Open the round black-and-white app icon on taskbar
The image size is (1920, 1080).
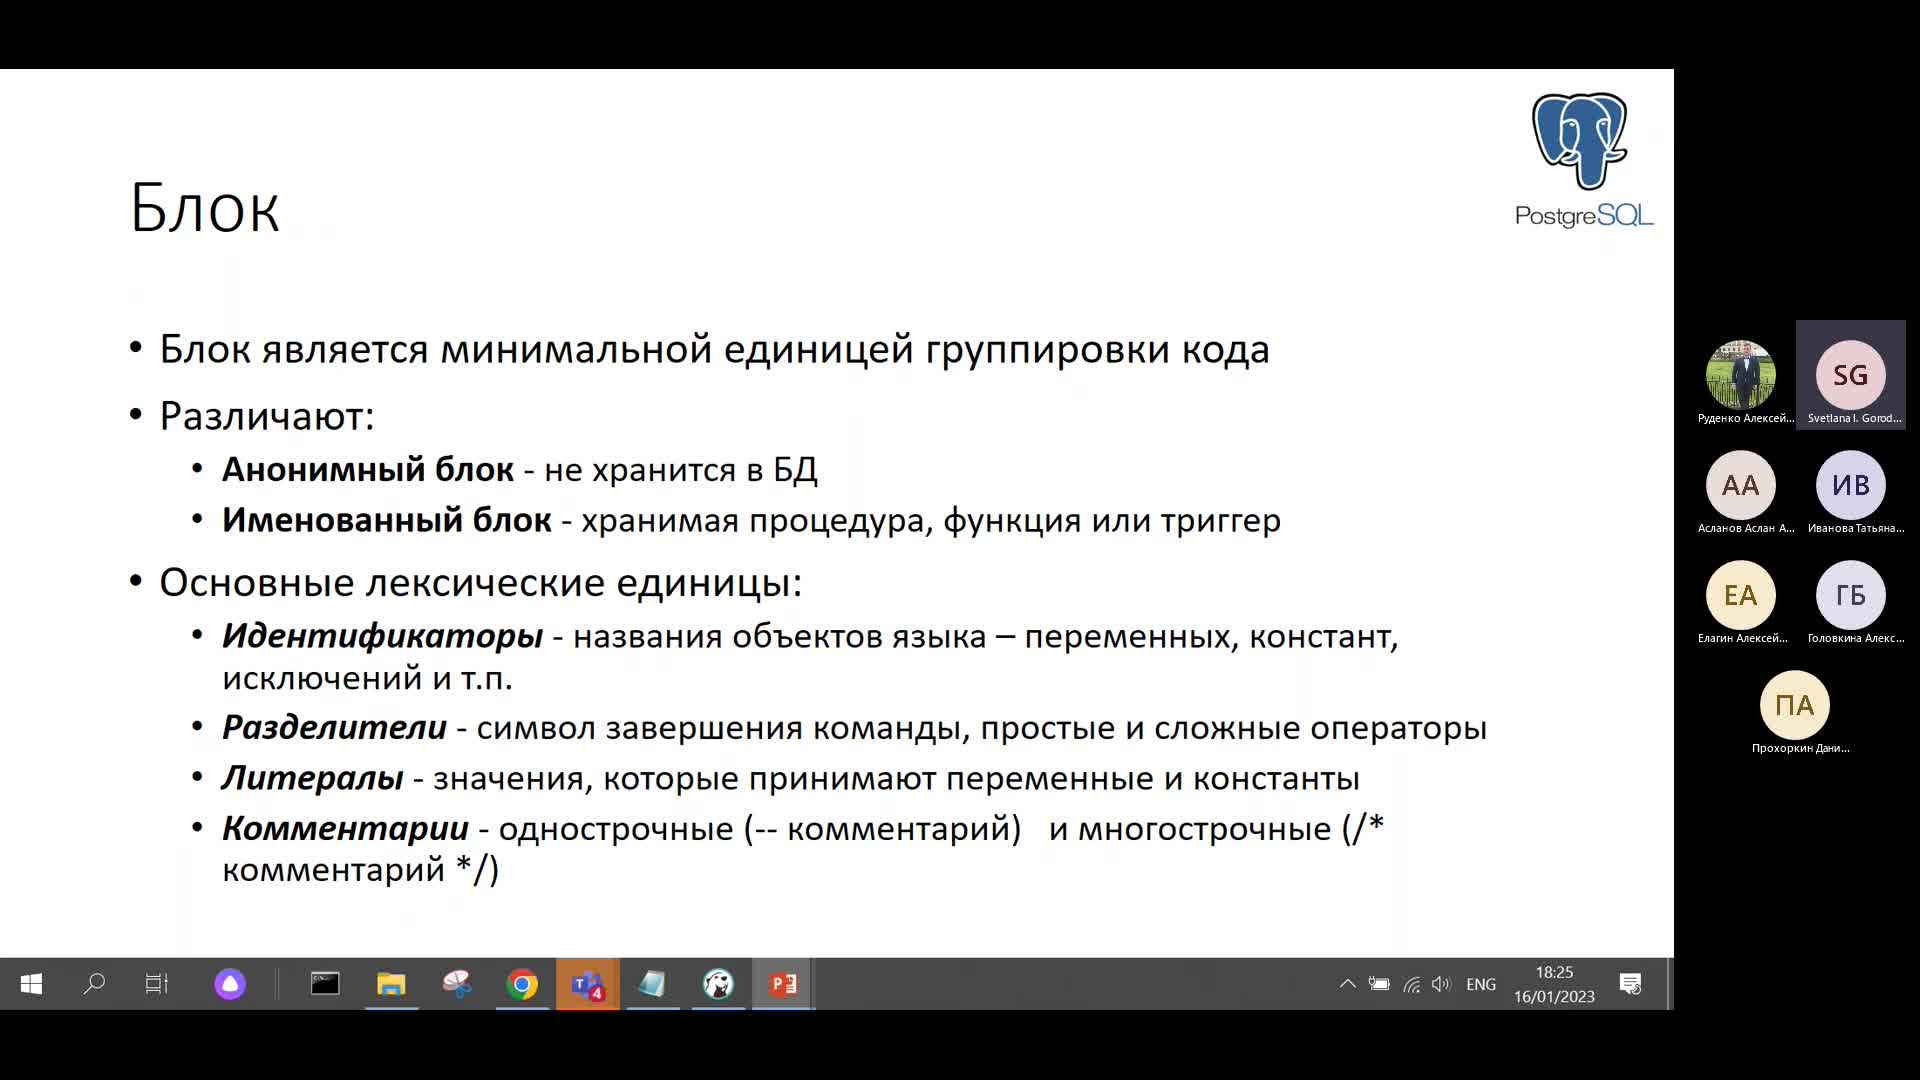(718, 984)
